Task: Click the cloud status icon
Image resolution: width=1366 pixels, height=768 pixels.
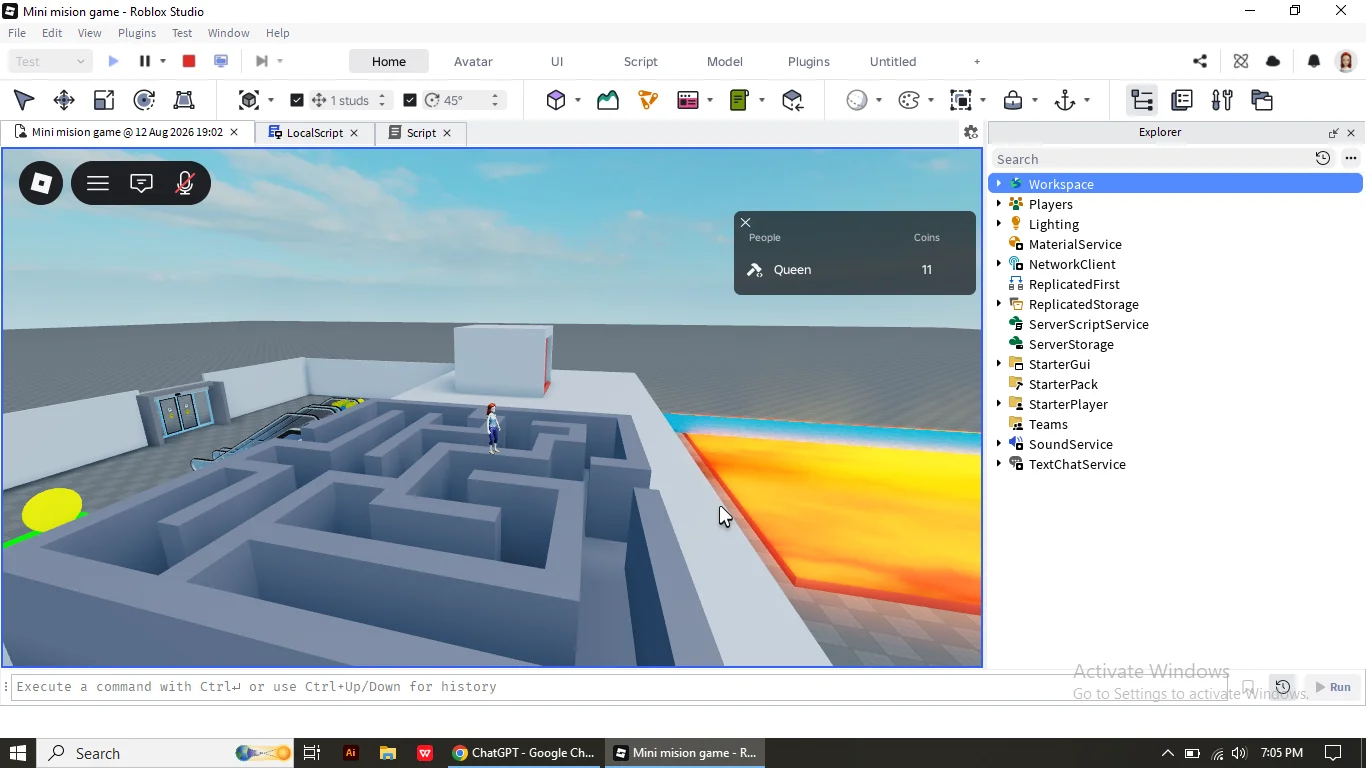Action: tap(1273, 61)
